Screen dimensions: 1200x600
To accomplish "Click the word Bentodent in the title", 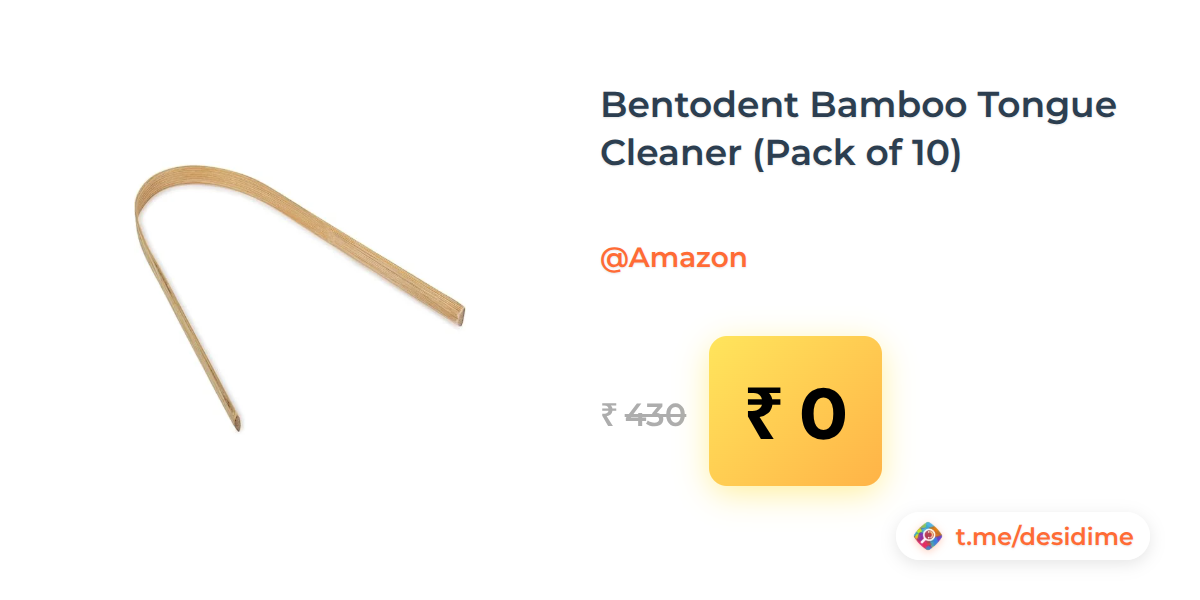I will (x=699, y=104).
